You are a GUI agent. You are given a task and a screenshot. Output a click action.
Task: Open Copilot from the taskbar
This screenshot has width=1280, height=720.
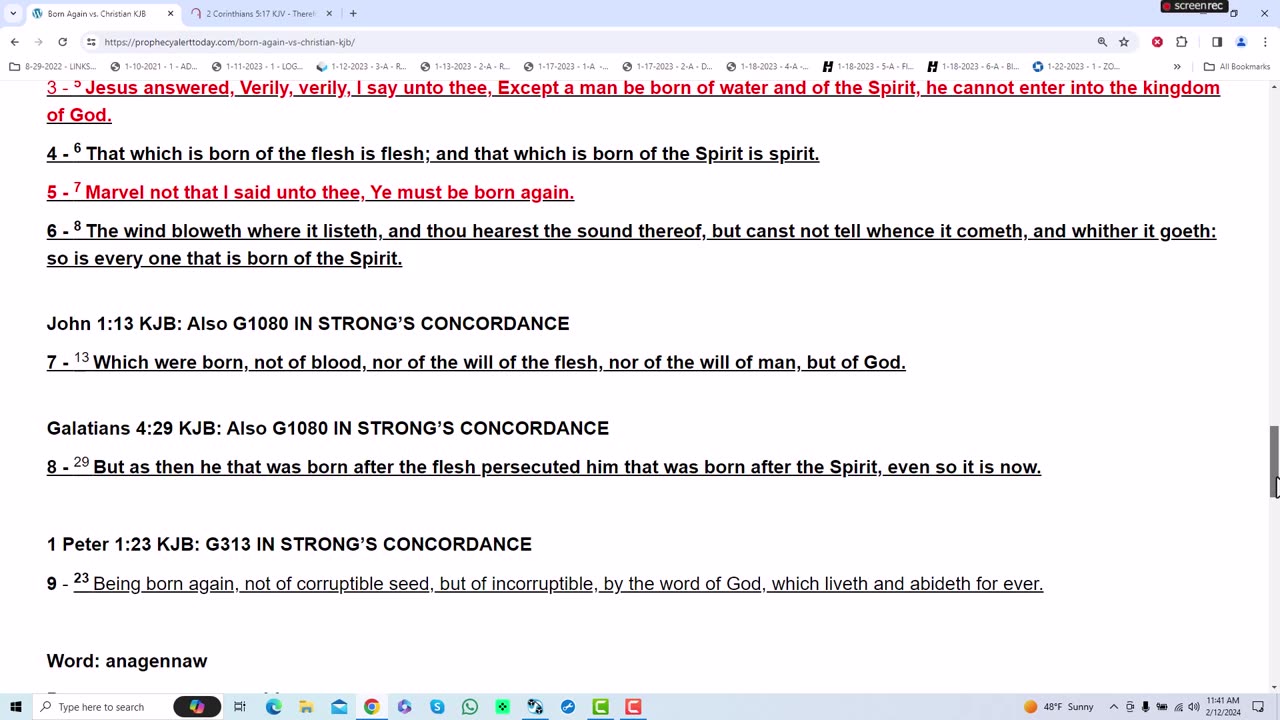pos(197,707)
